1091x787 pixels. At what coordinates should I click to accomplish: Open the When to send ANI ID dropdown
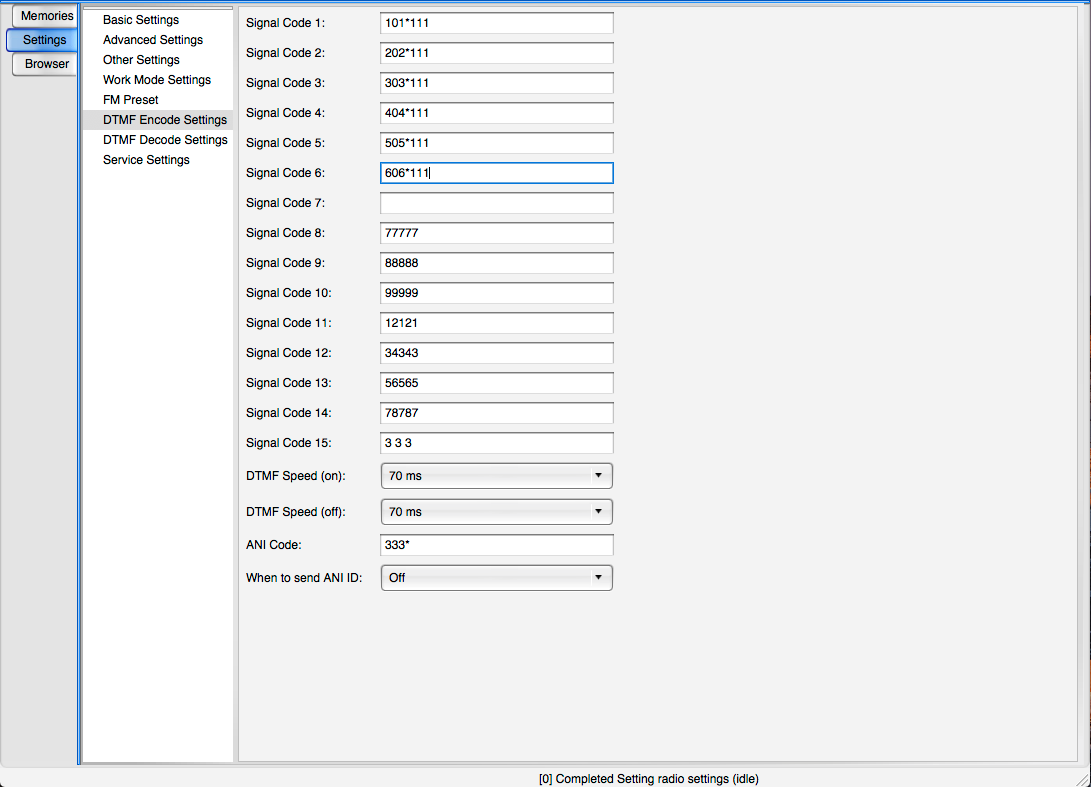tap(496, 578)
